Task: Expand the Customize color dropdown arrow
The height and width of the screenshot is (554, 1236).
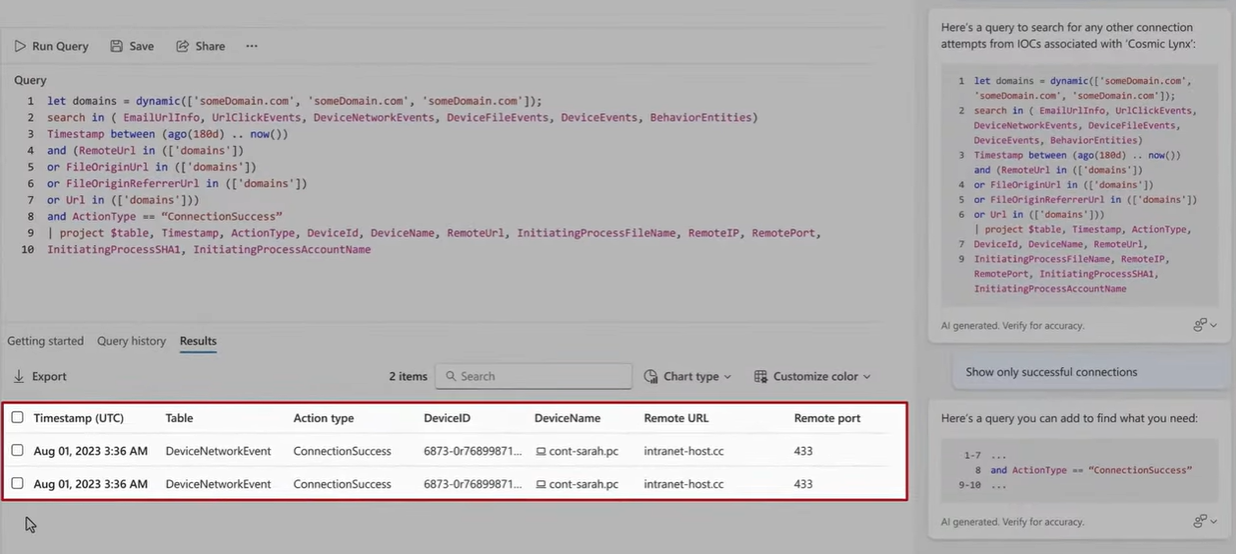Action: point(866,377)
